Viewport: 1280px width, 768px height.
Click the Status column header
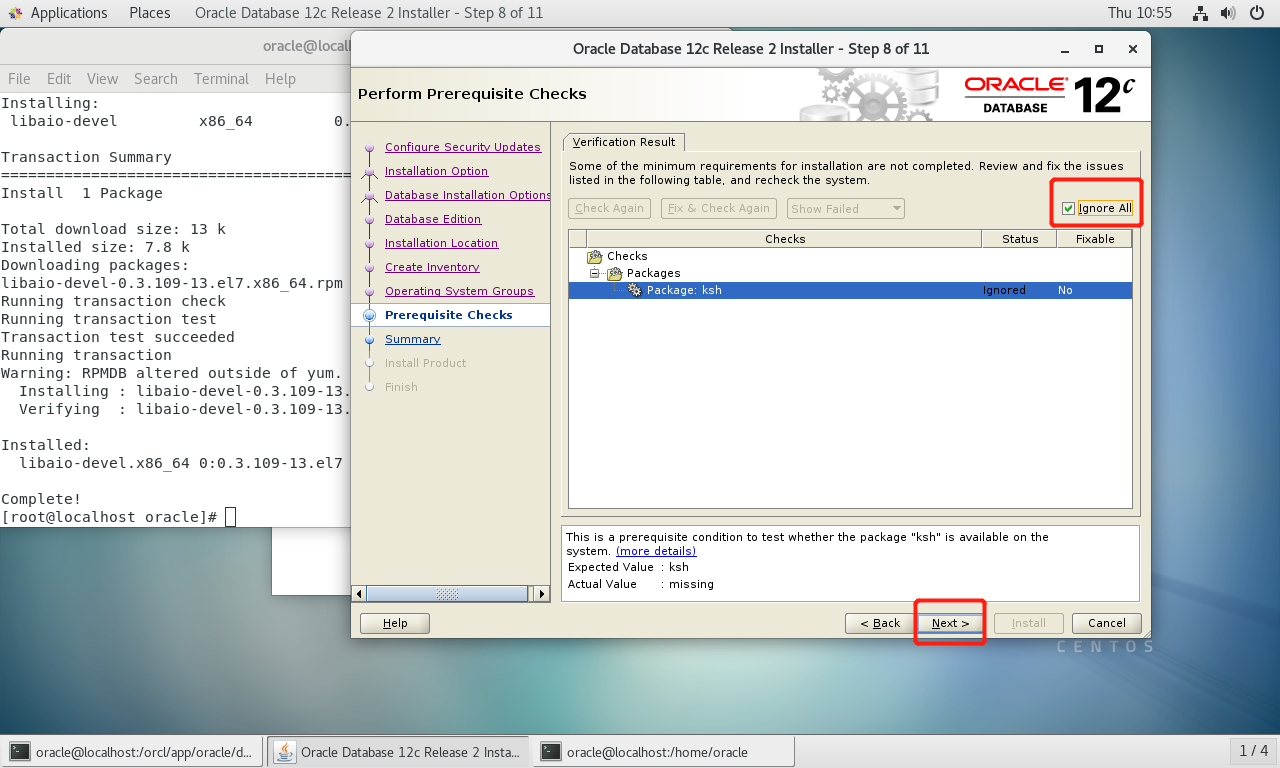click(1020, 239)
